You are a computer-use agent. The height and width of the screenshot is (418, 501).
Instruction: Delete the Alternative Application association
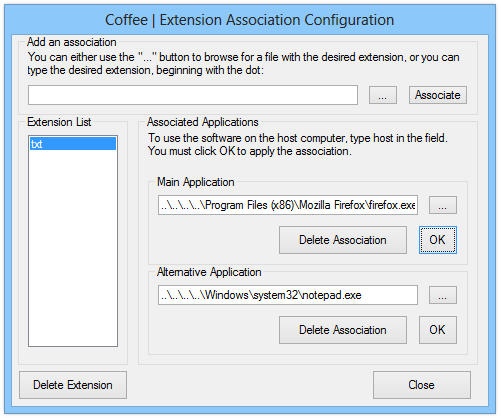click(x=343, y=330)
